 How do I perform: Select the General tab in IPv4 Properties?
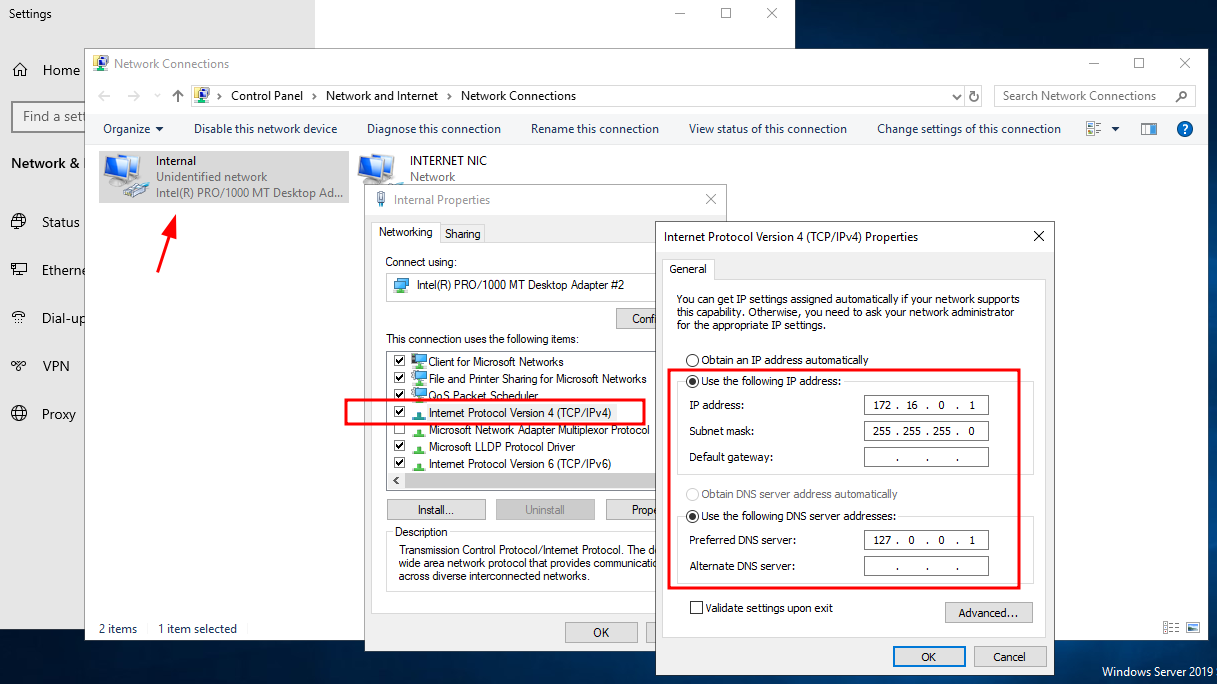(x=687, y=269)
